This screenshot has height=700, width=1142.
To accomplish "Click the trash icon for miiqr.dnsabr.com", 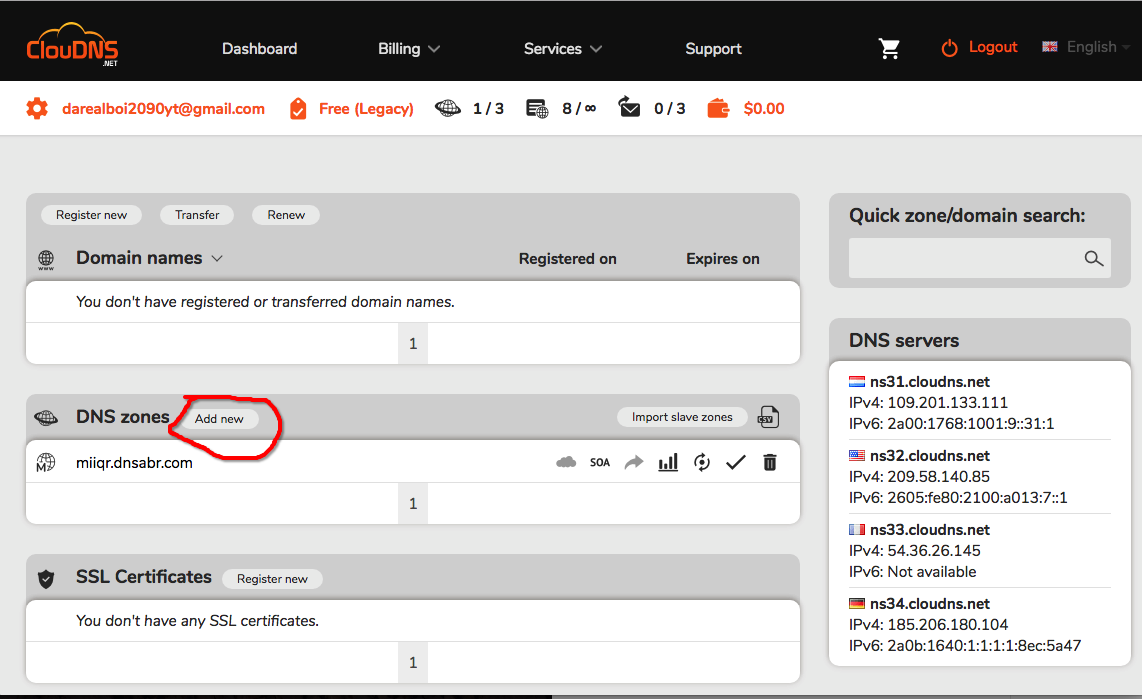I will (769, 462).
